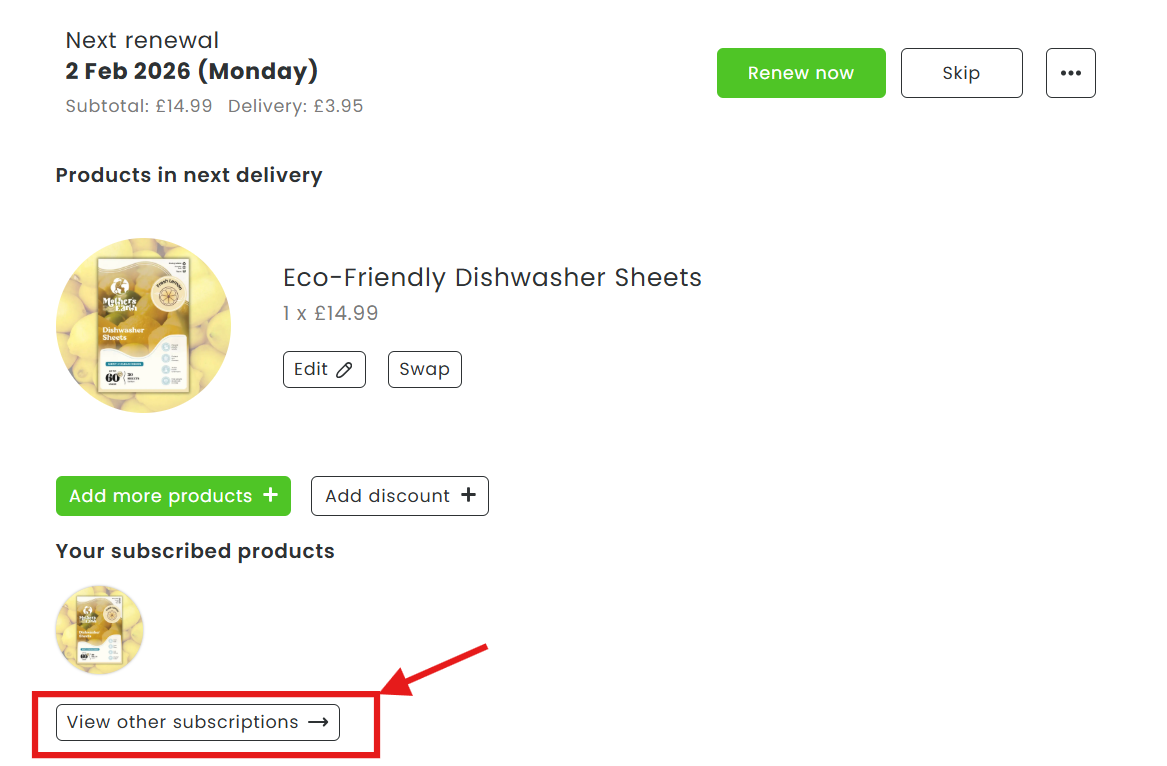The image size is (1167, 766).
Task: Click the large Dishwasher Sheets product image
Action: (x=143, y=325)
